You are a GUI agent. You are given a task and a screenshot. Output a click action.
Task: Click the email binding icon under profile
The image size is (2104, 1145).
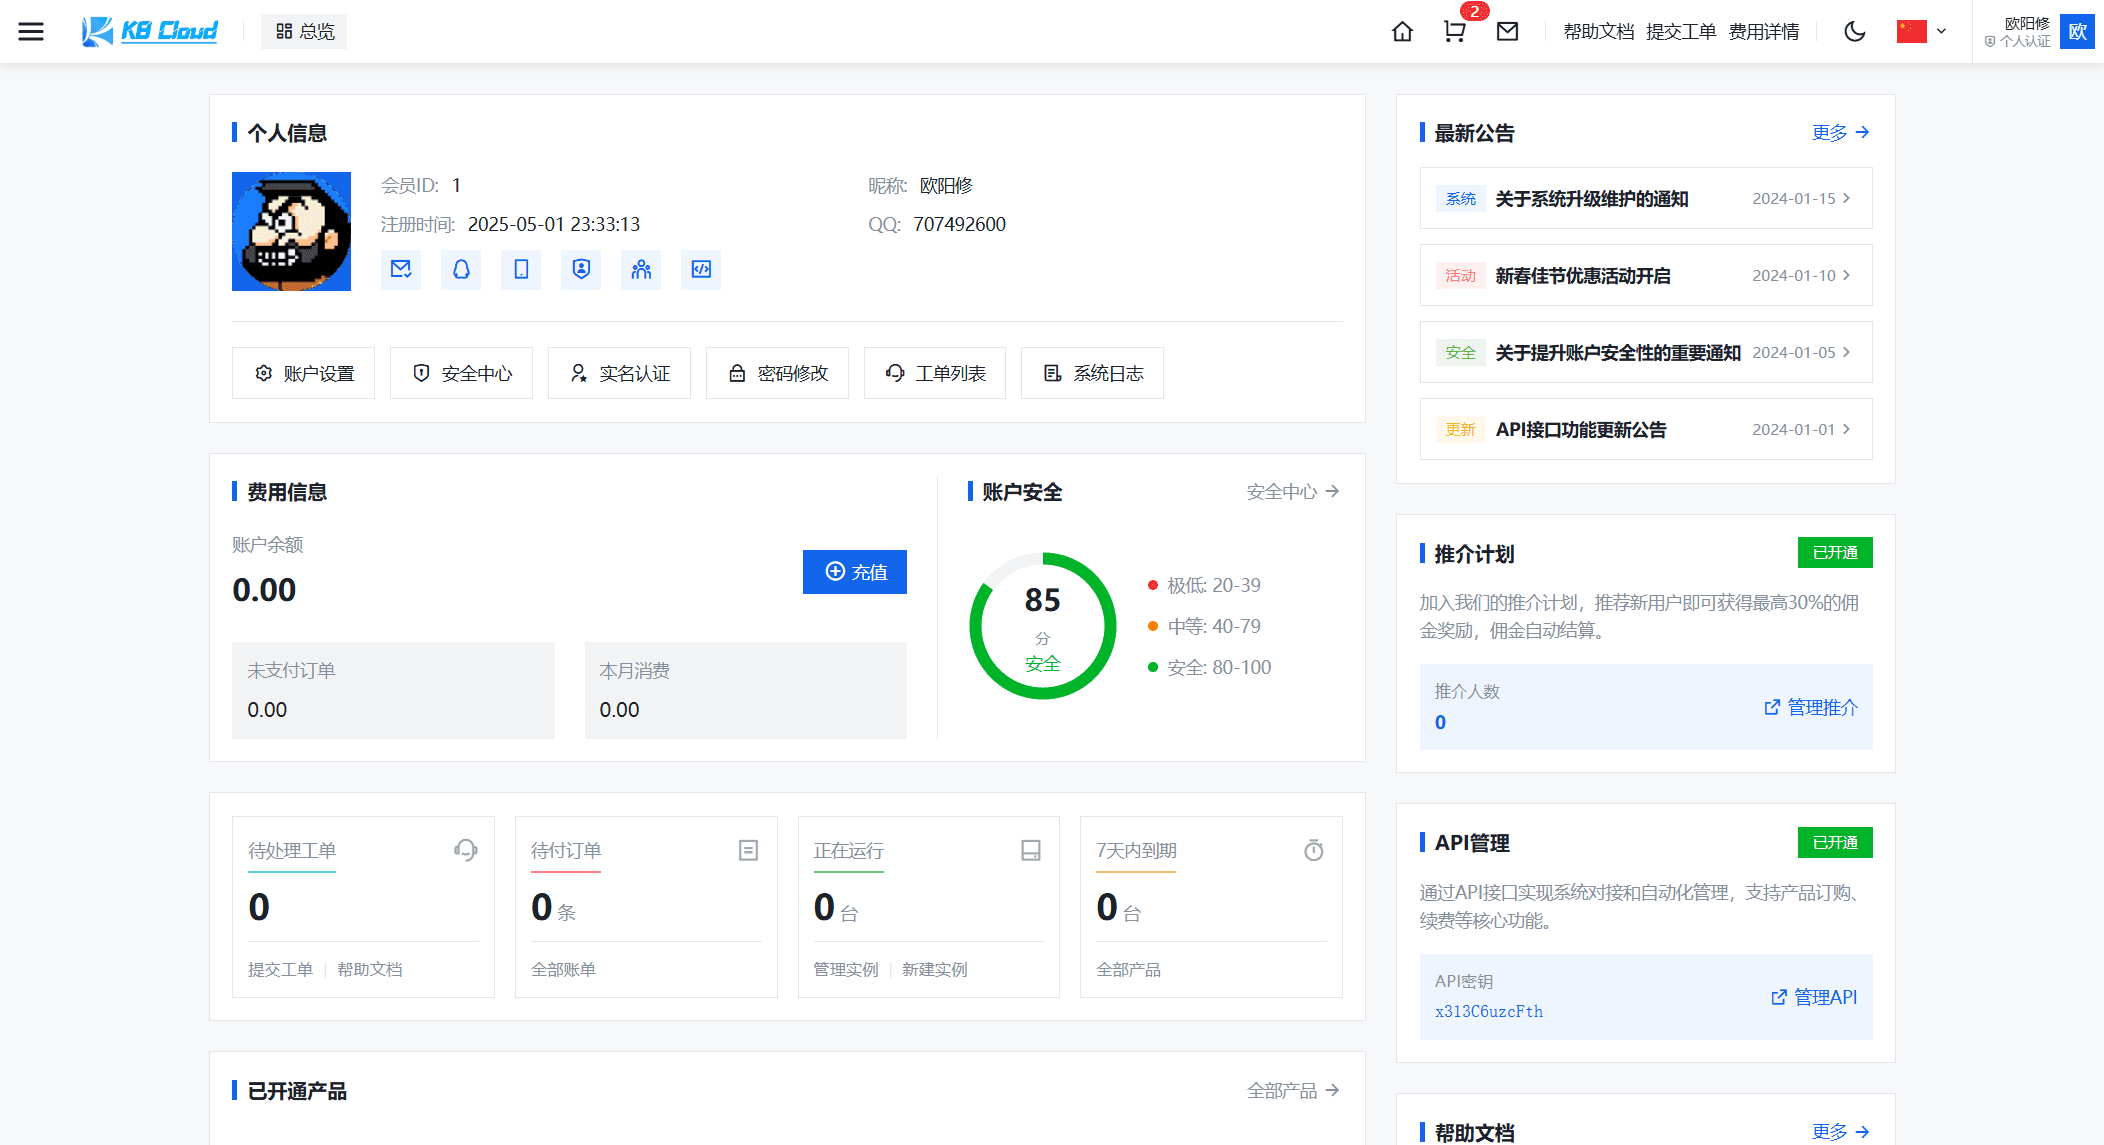401,269
